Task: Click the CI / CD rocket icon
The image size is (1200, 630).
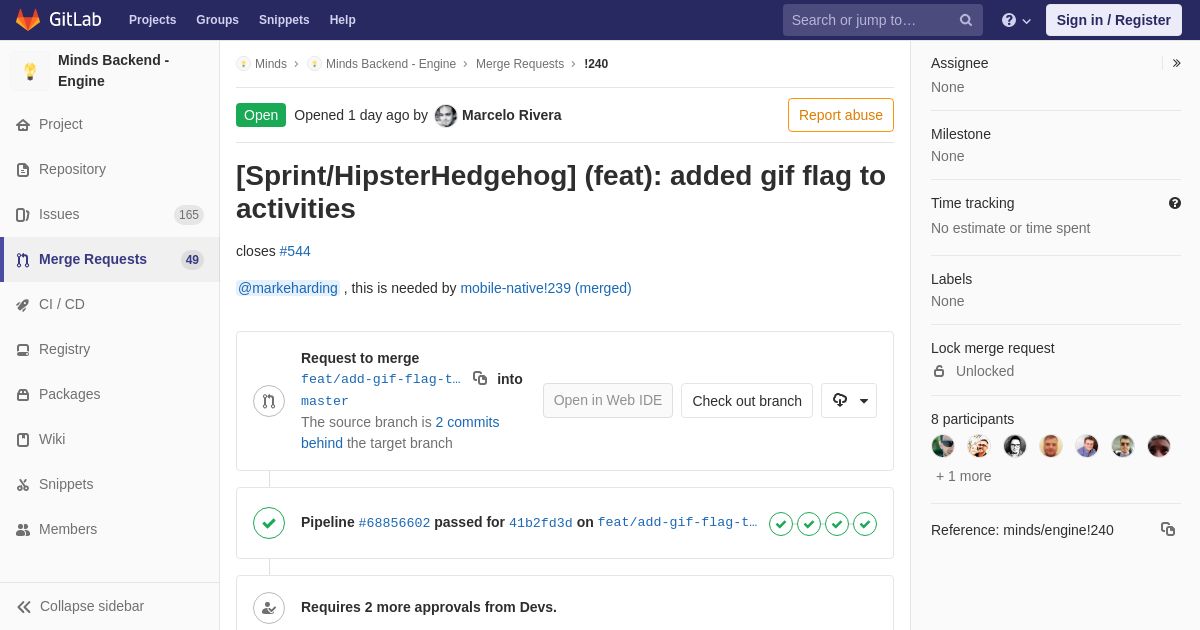Action: pos(23,305)
